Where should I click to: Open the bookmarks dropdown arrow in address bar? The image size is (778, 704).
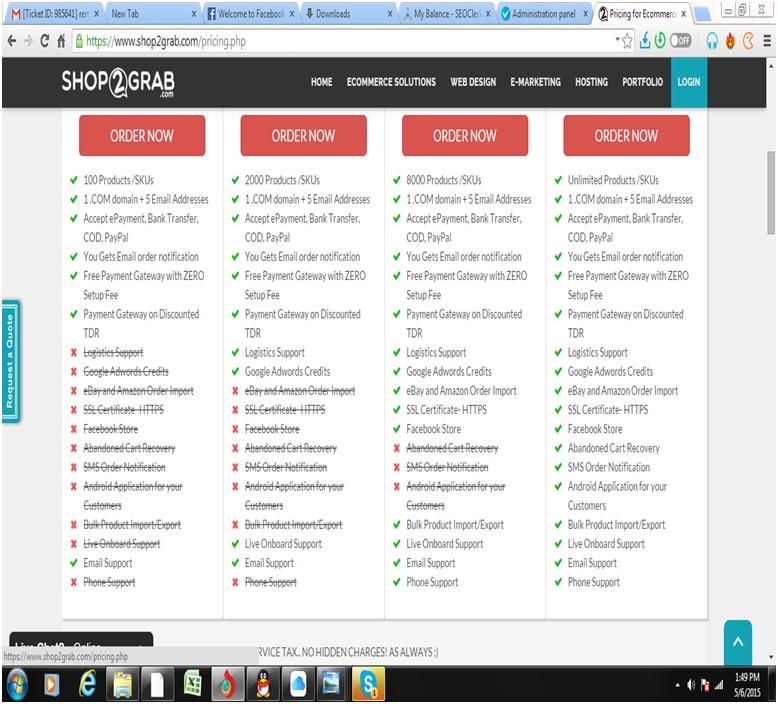tap(617, 38)
